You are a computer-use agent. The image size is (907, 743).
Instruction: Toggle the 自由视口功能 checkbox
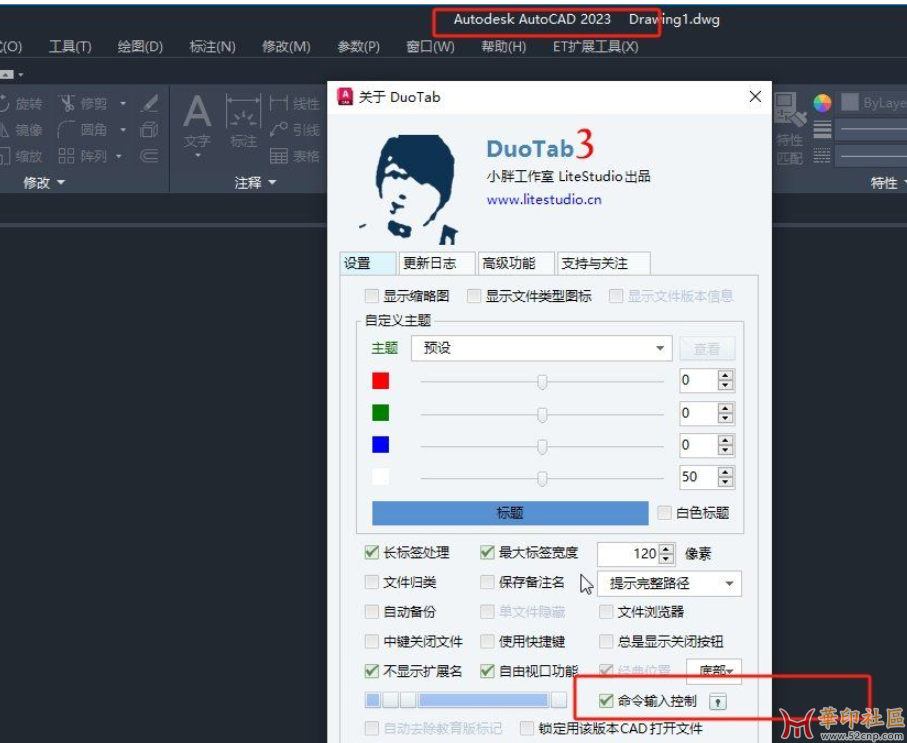(x=487, y=671)
